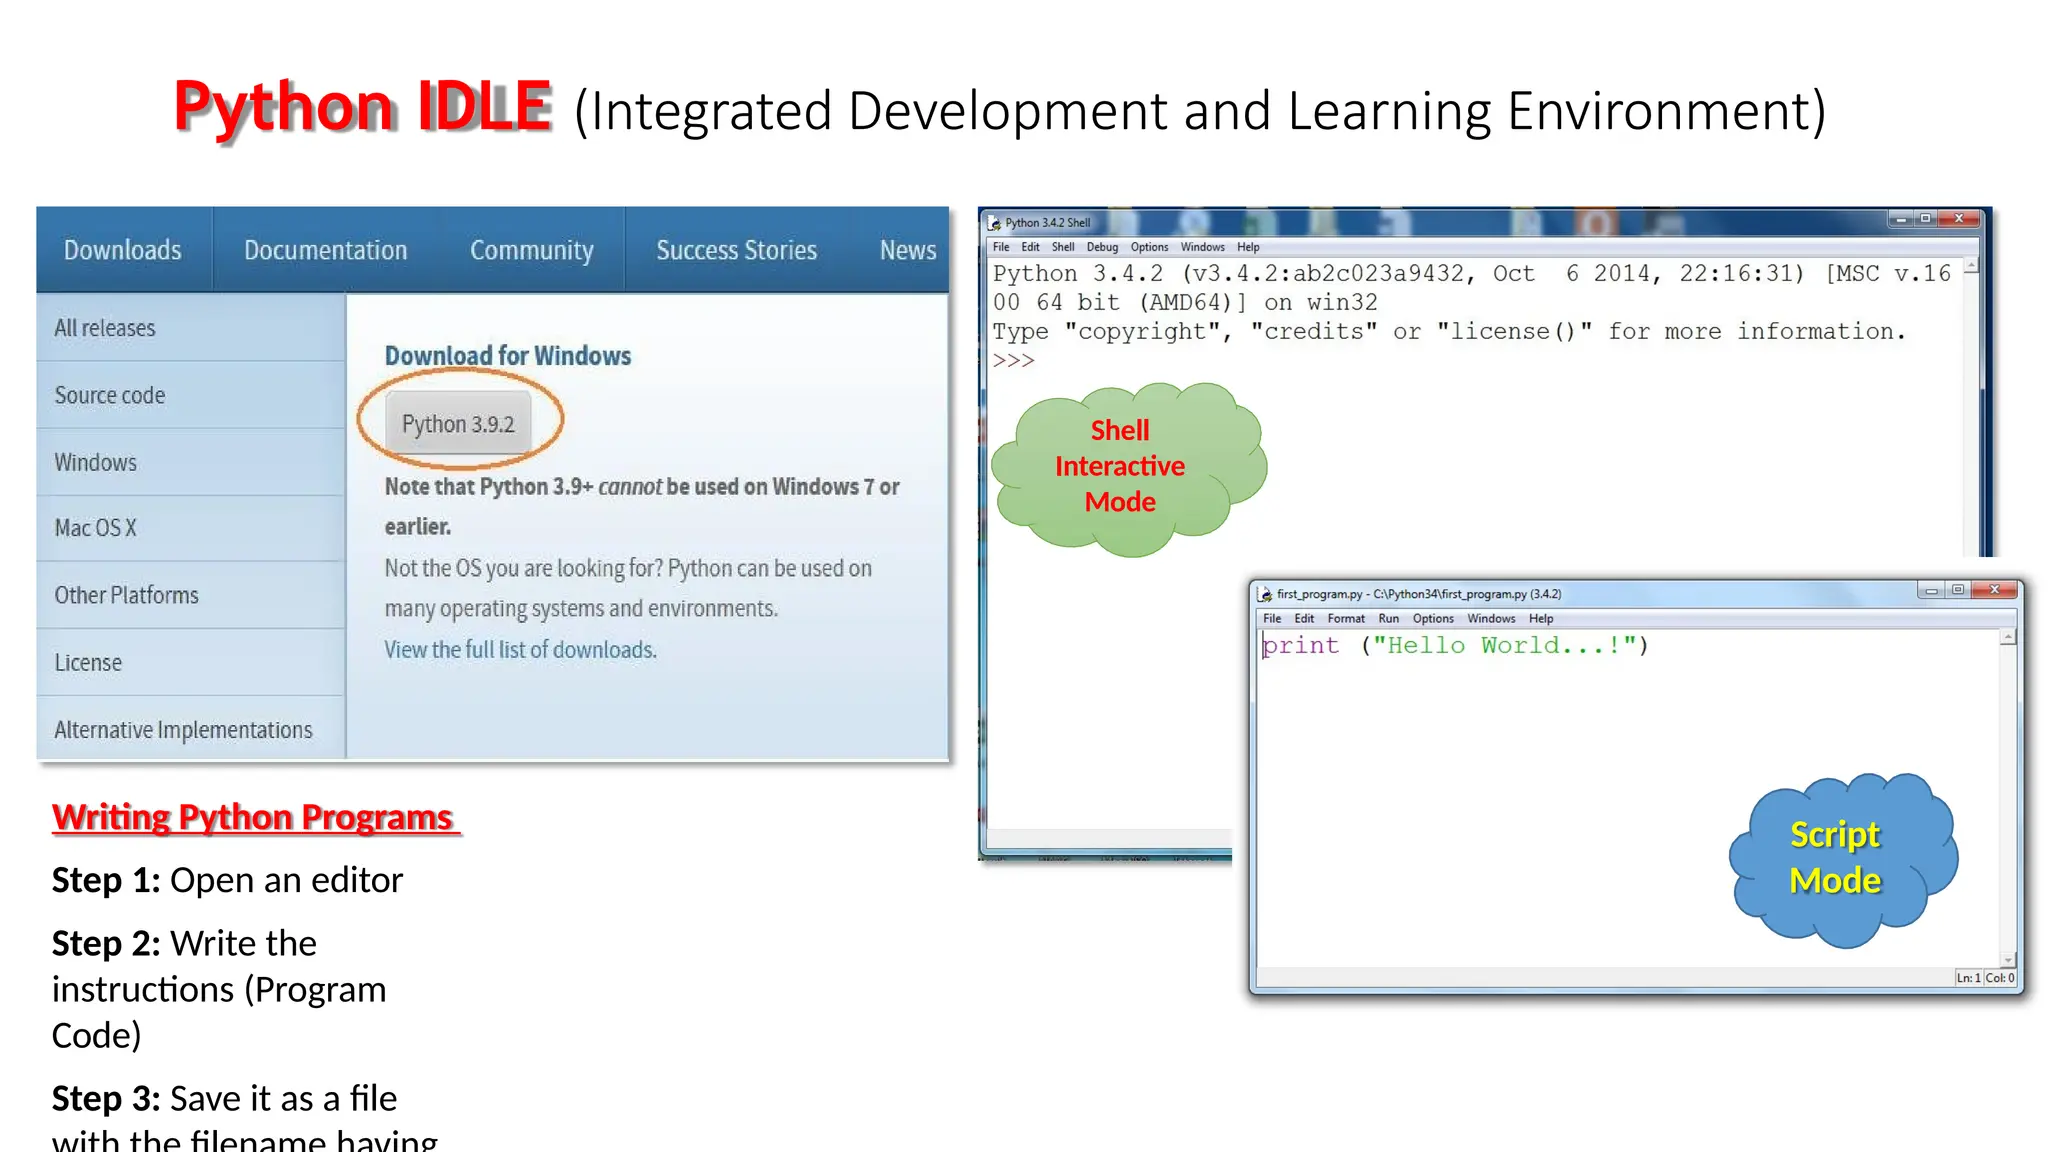This screenshot has height=1152, width=2048.
Task: Open the Format menu in script editor
Action: click(1345, 619)
